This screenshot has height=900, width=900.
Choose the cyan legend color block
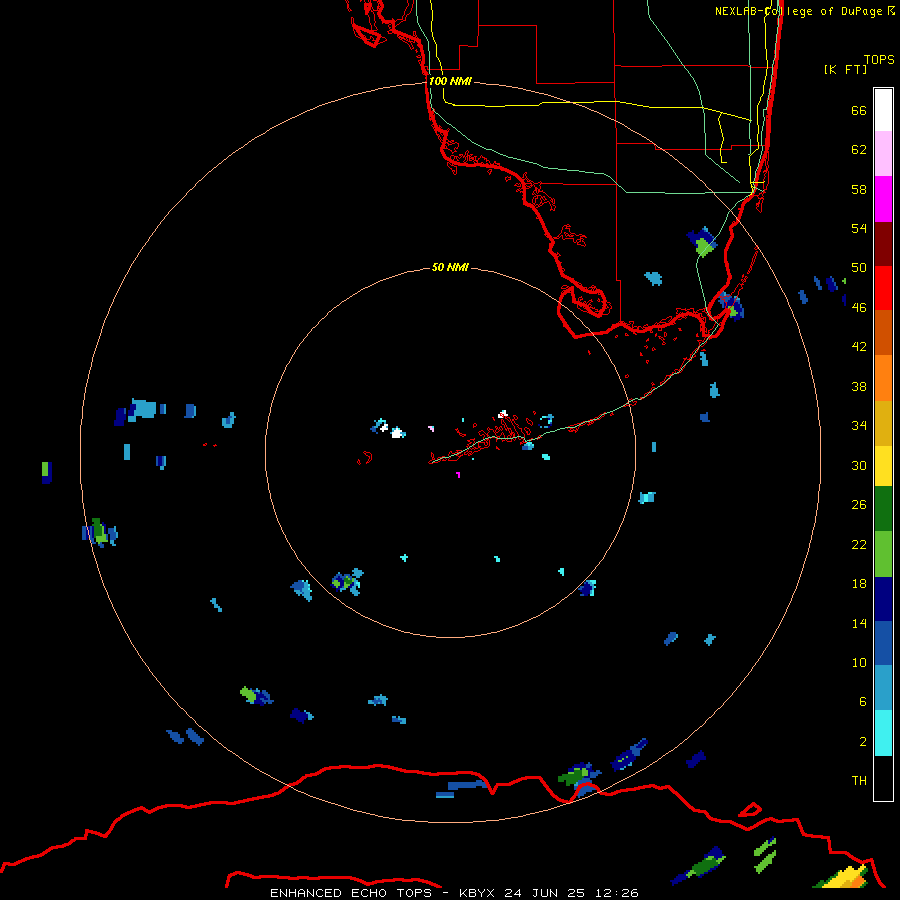883,733
